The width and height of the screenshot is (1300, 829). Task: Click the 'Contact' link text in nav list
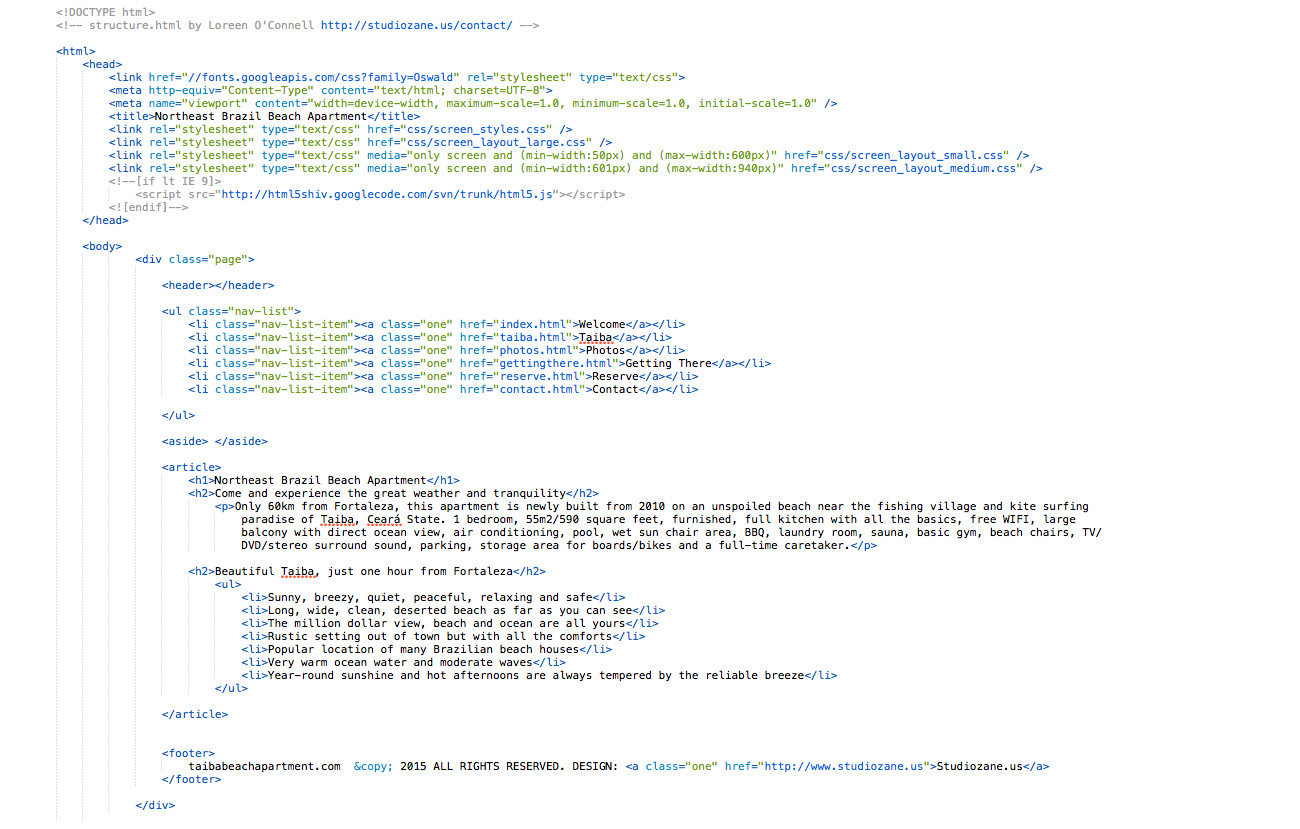click(x=616, y=389)
